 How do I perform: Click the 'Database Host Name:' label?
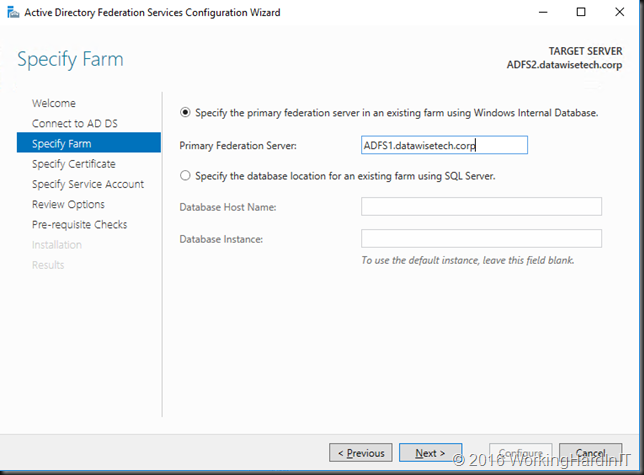click(228, 207)
